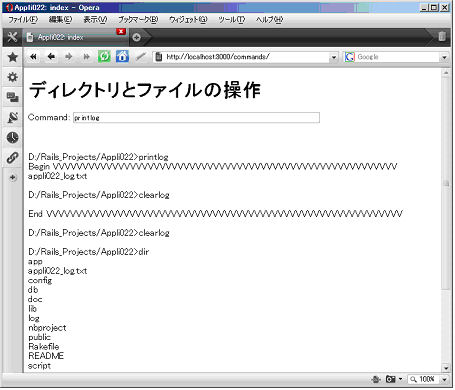Click the 'public' directory entry
Image resolution: width=455 pixels, height=390 pixels.
[x=39, y=337]
